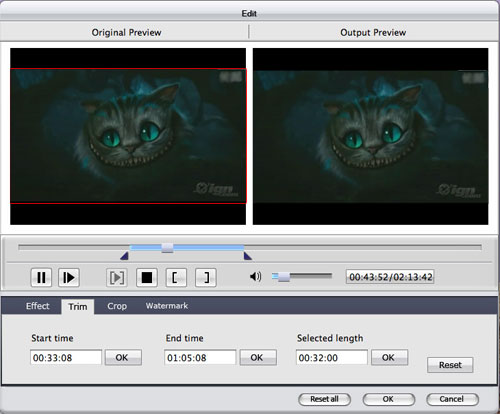
Task: Set trim start with the left bracket button
Action: click(x=176, y=277)
